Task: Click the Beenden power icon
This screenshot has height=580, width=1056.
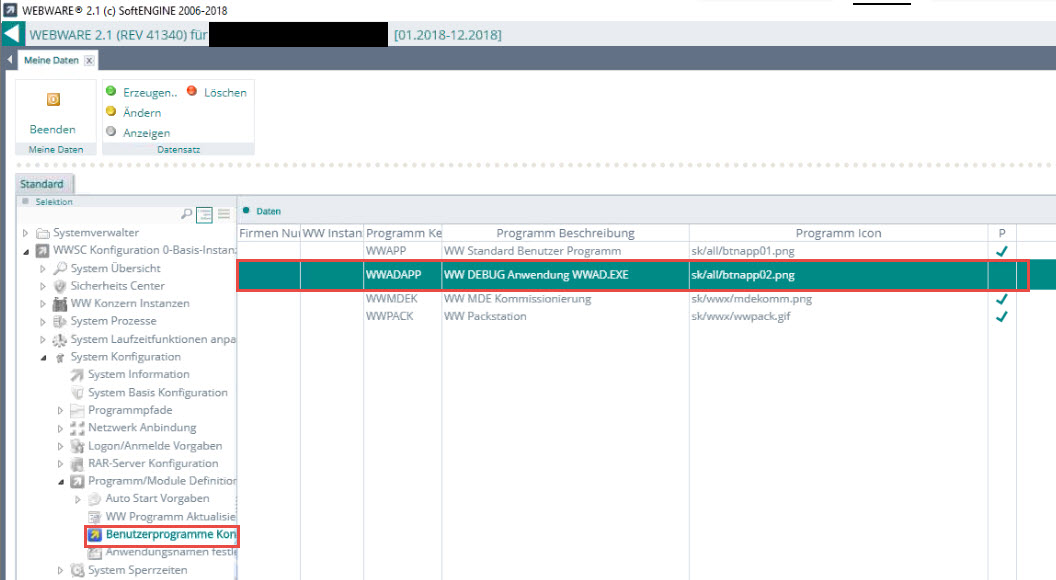Action: [53, 100]
